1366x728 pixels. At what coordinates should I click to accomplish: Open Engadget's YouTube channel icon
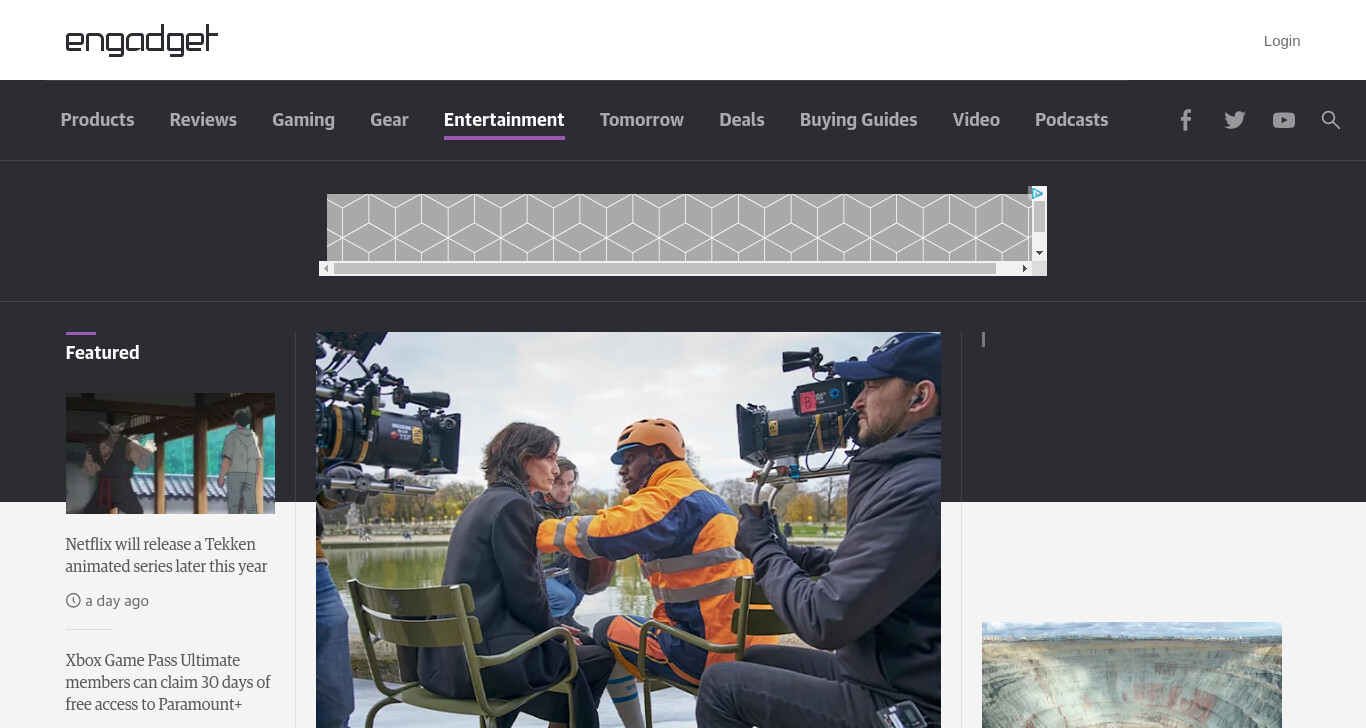1284,120
